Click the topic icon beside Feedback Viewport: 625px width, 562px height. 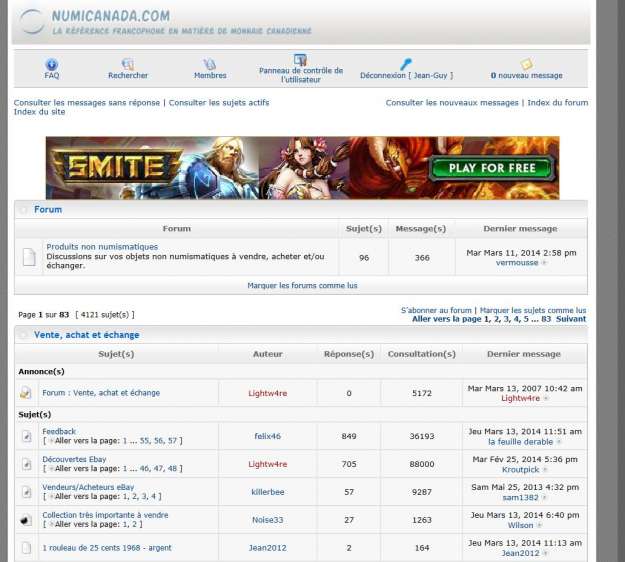pos(26,436)
